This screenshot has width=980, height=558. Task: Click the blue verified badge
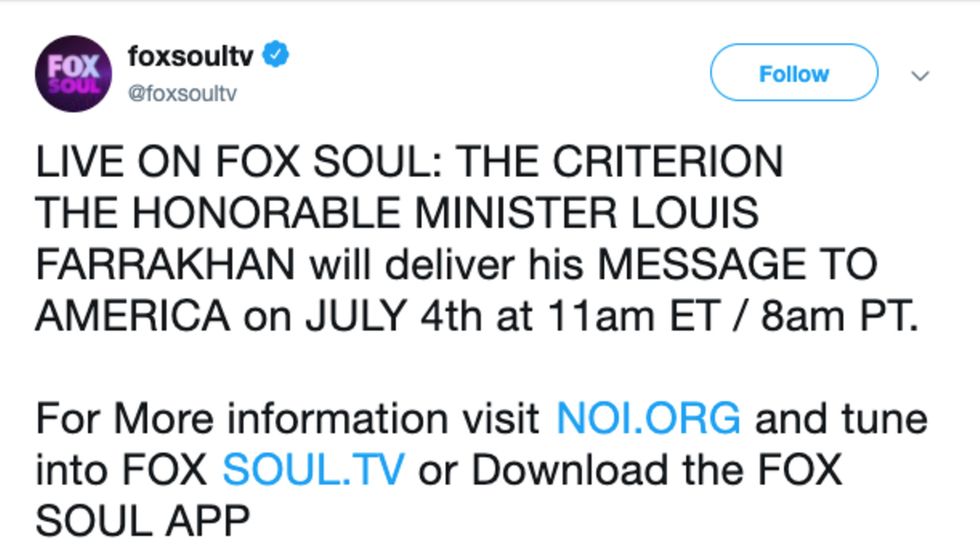(x=276, y=56)
